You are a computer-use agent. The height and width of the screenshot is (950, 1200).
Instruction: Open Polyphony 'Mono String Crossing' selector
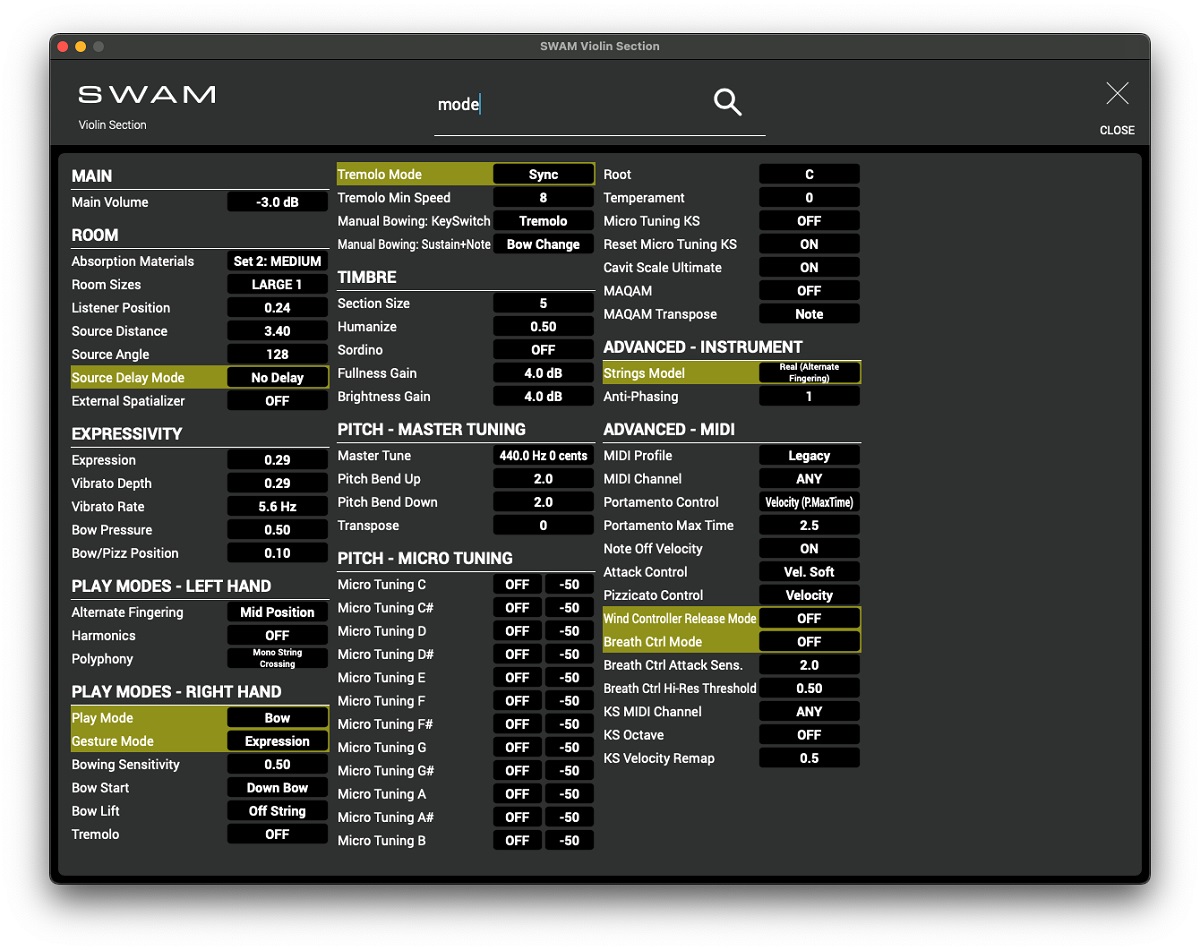(277, 659)
